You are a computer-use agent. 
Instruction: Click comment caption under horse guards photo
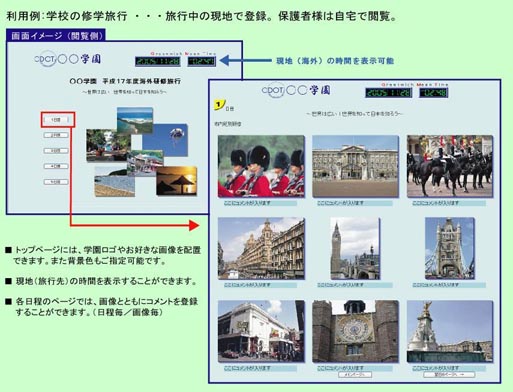tap(449, 203)
